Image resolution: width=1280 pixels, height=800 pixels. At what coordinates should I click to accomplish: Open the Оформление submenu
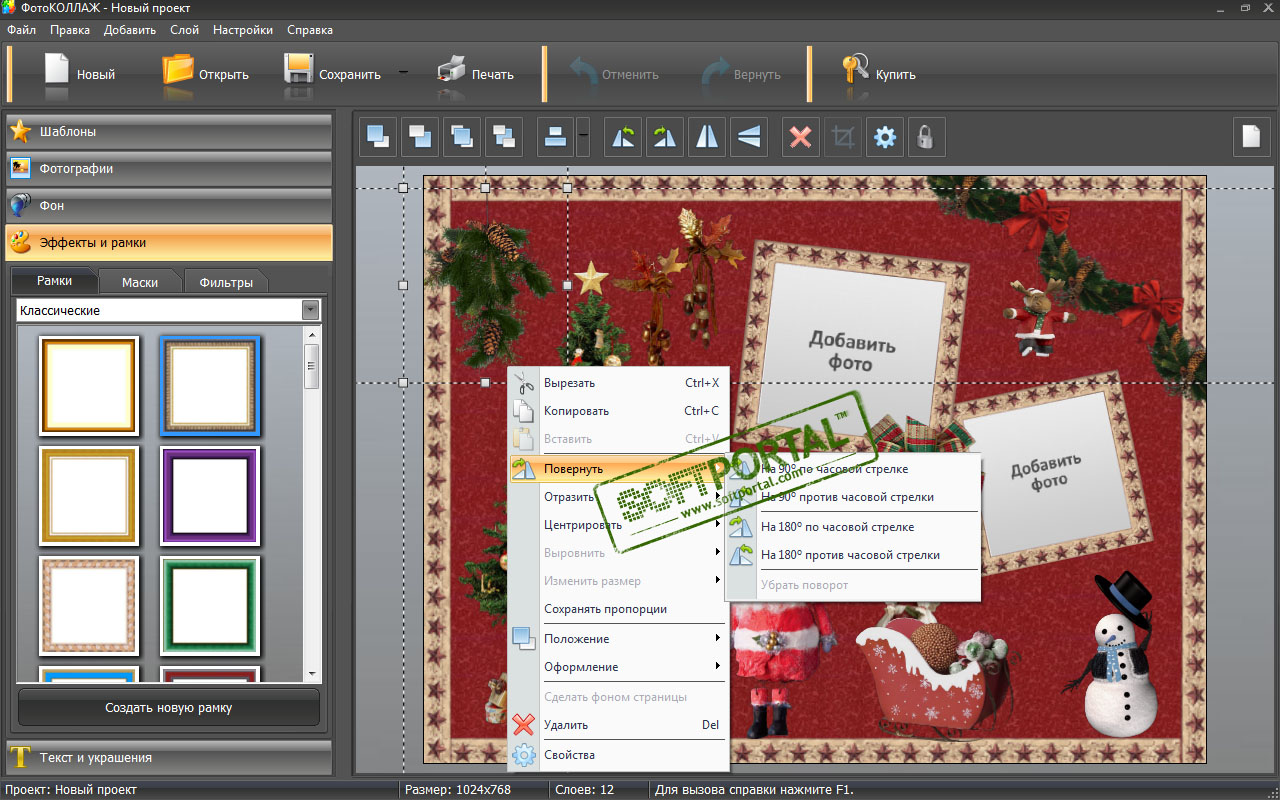pyautogui.click(x=619, y=667)
